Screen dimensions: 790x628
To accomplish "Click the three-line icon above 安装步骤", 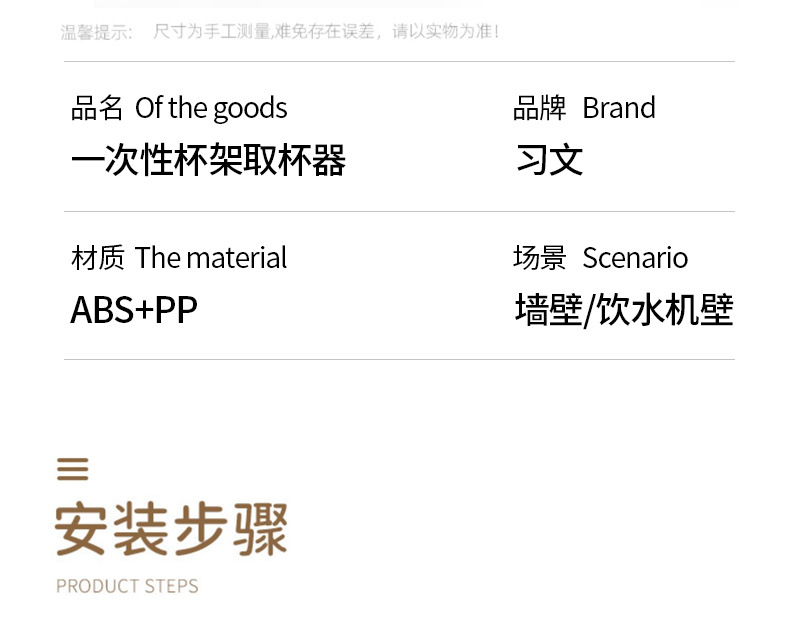I will coord(73,469).
